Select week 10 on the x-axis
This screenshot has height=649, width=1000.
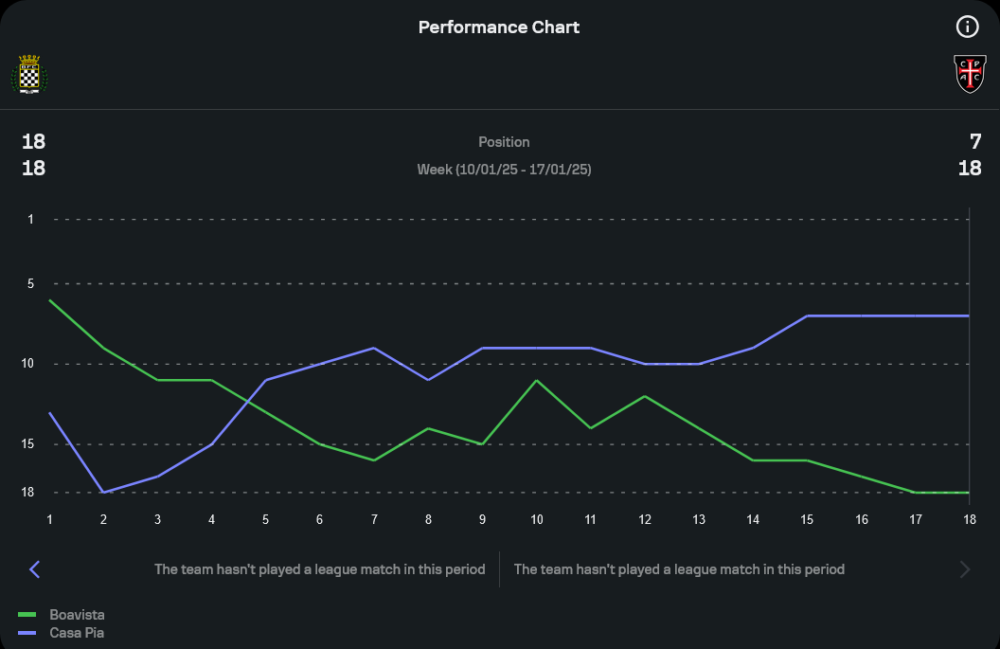click(x=537, y=519)
